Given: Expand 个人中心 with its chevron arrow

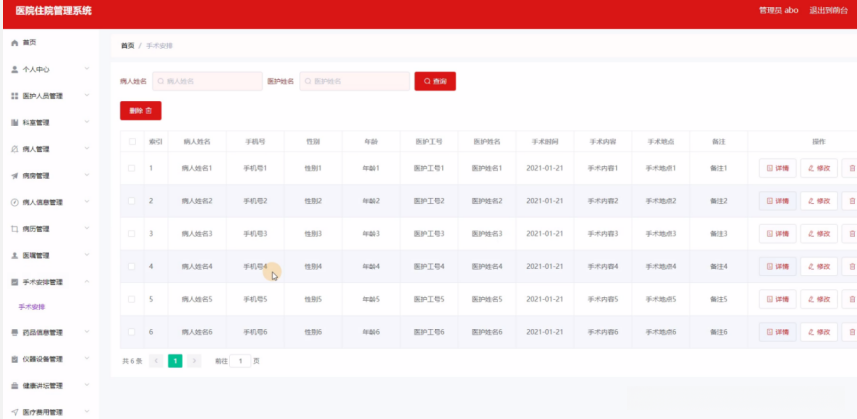Looking at the screenshot, I should [87, 69].
